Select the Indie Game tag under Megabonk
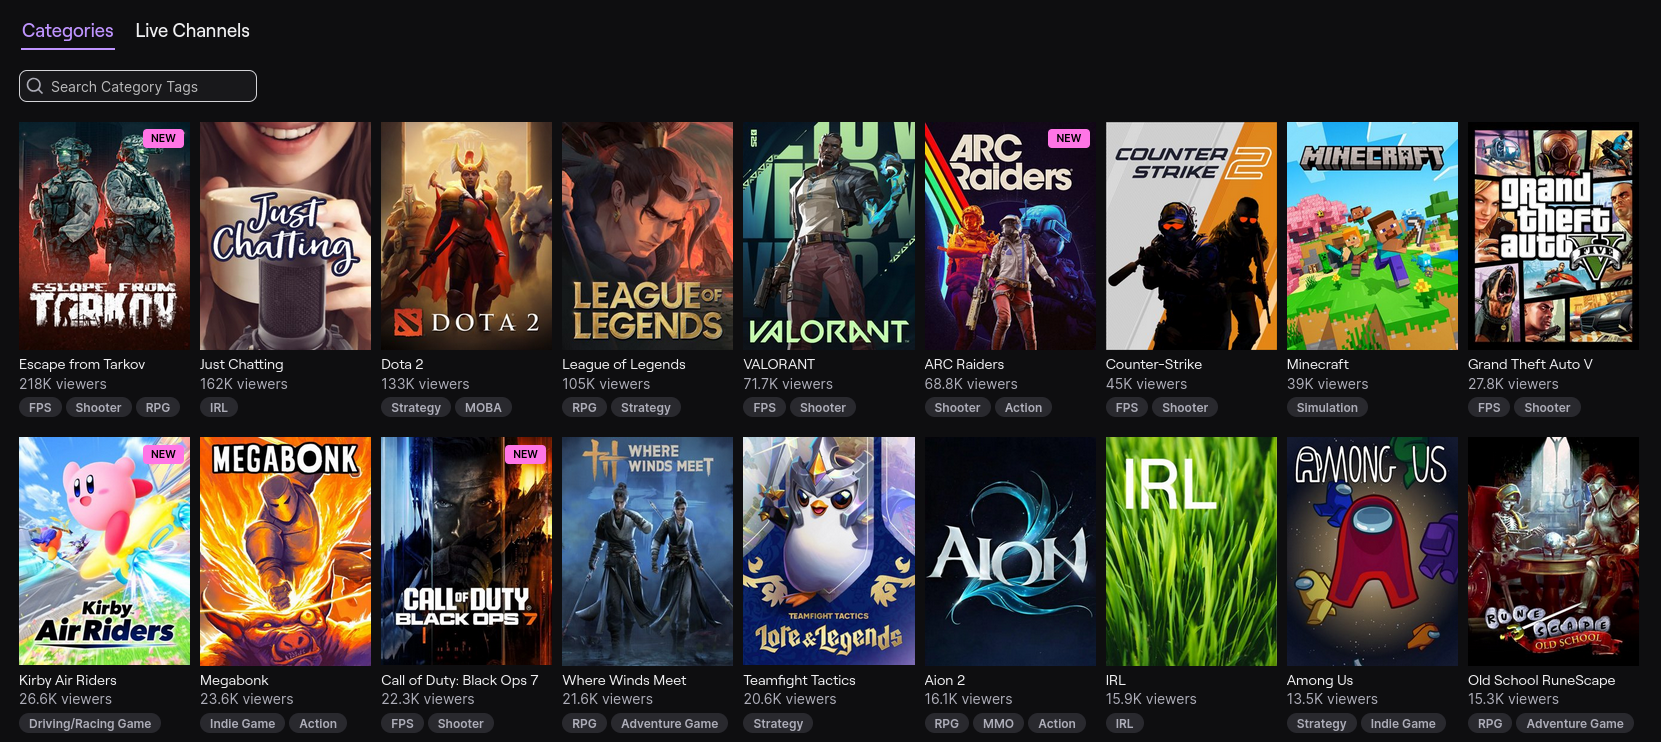The image size is (1661, 742). (242, 723)
